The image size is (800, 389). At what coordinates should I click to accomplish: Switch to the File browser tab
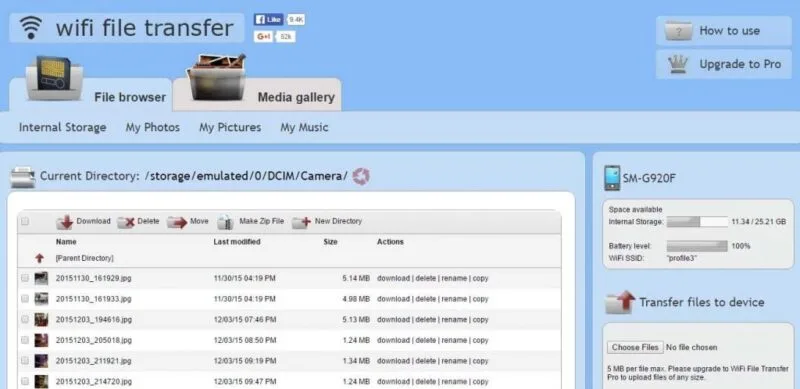91,94
